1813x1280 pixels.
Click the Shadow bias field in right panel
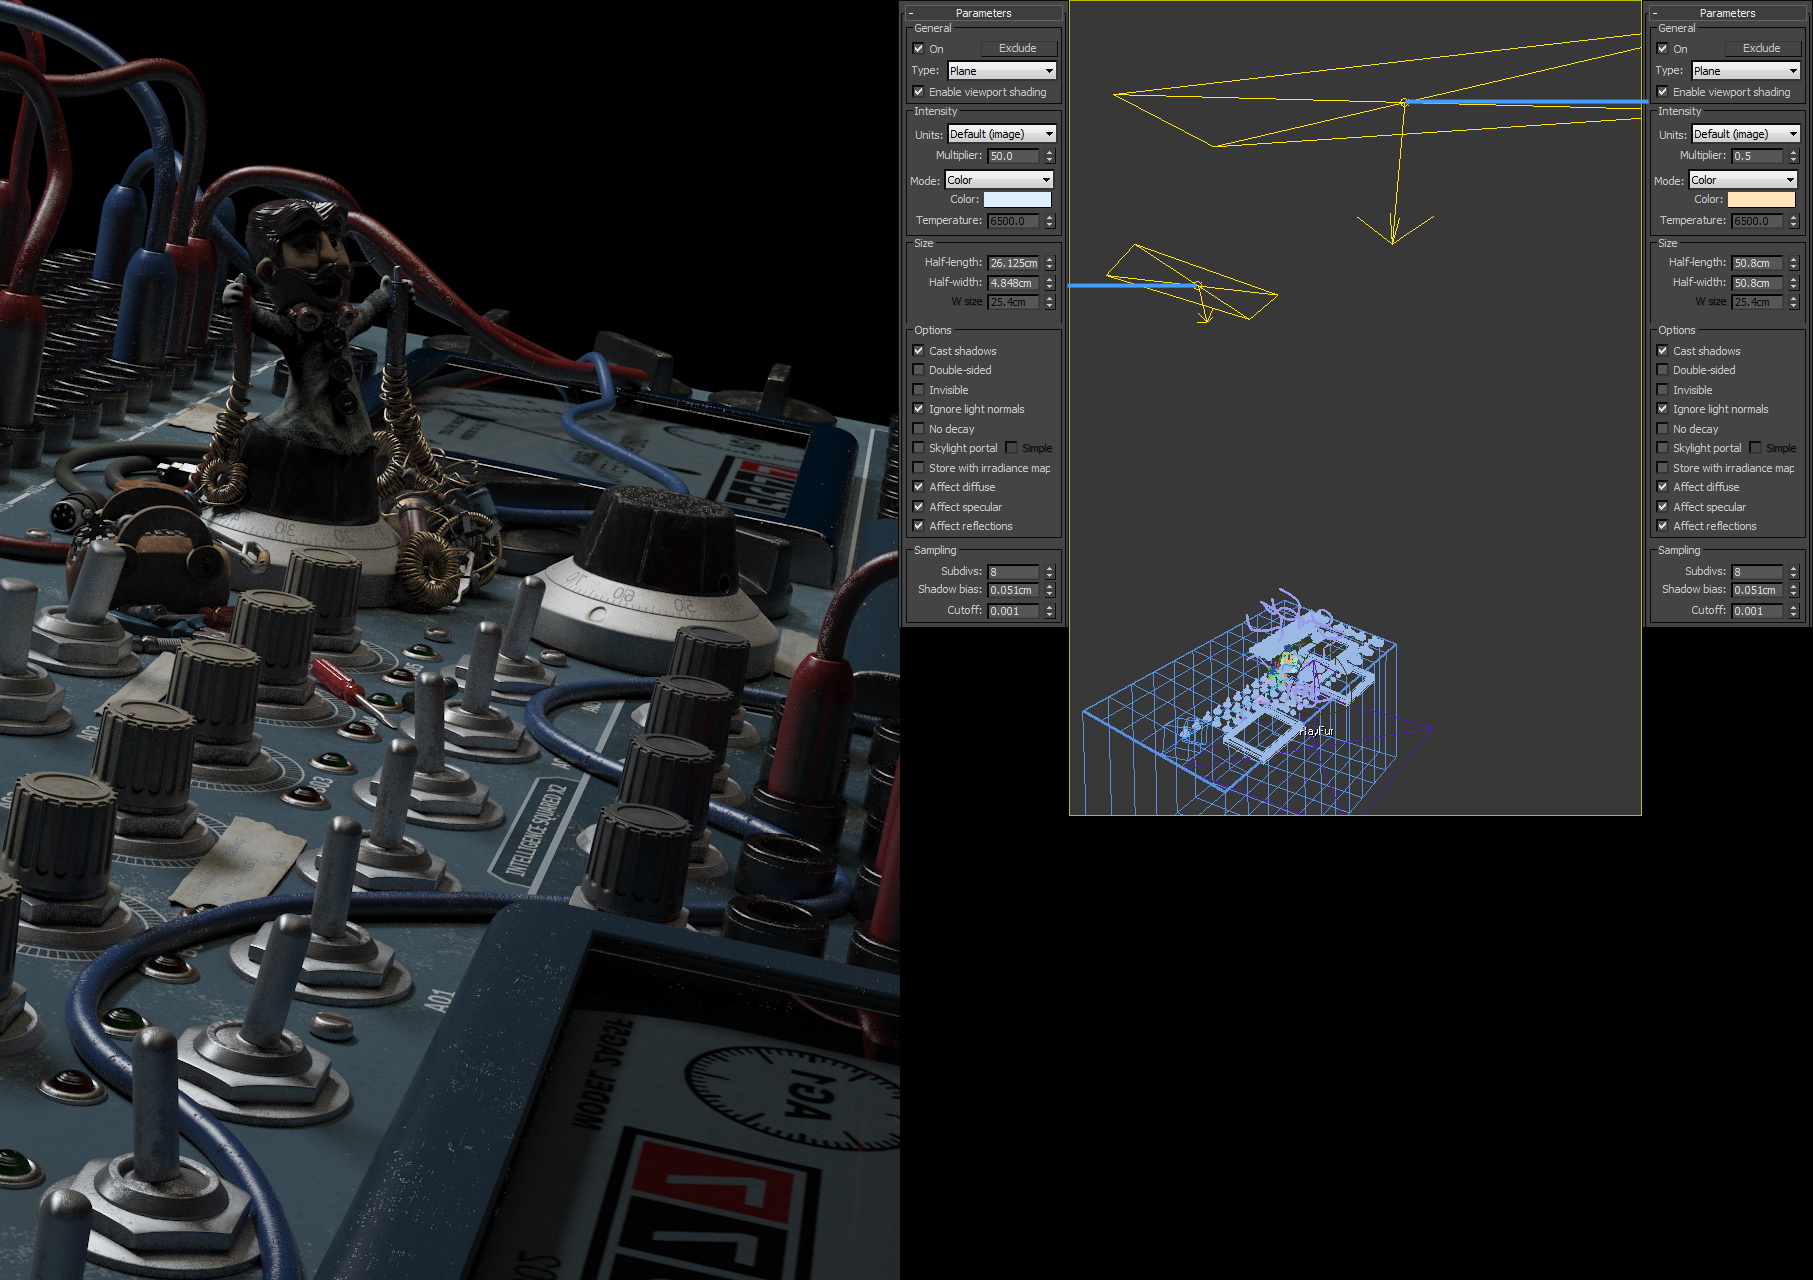coord(1756,590)
